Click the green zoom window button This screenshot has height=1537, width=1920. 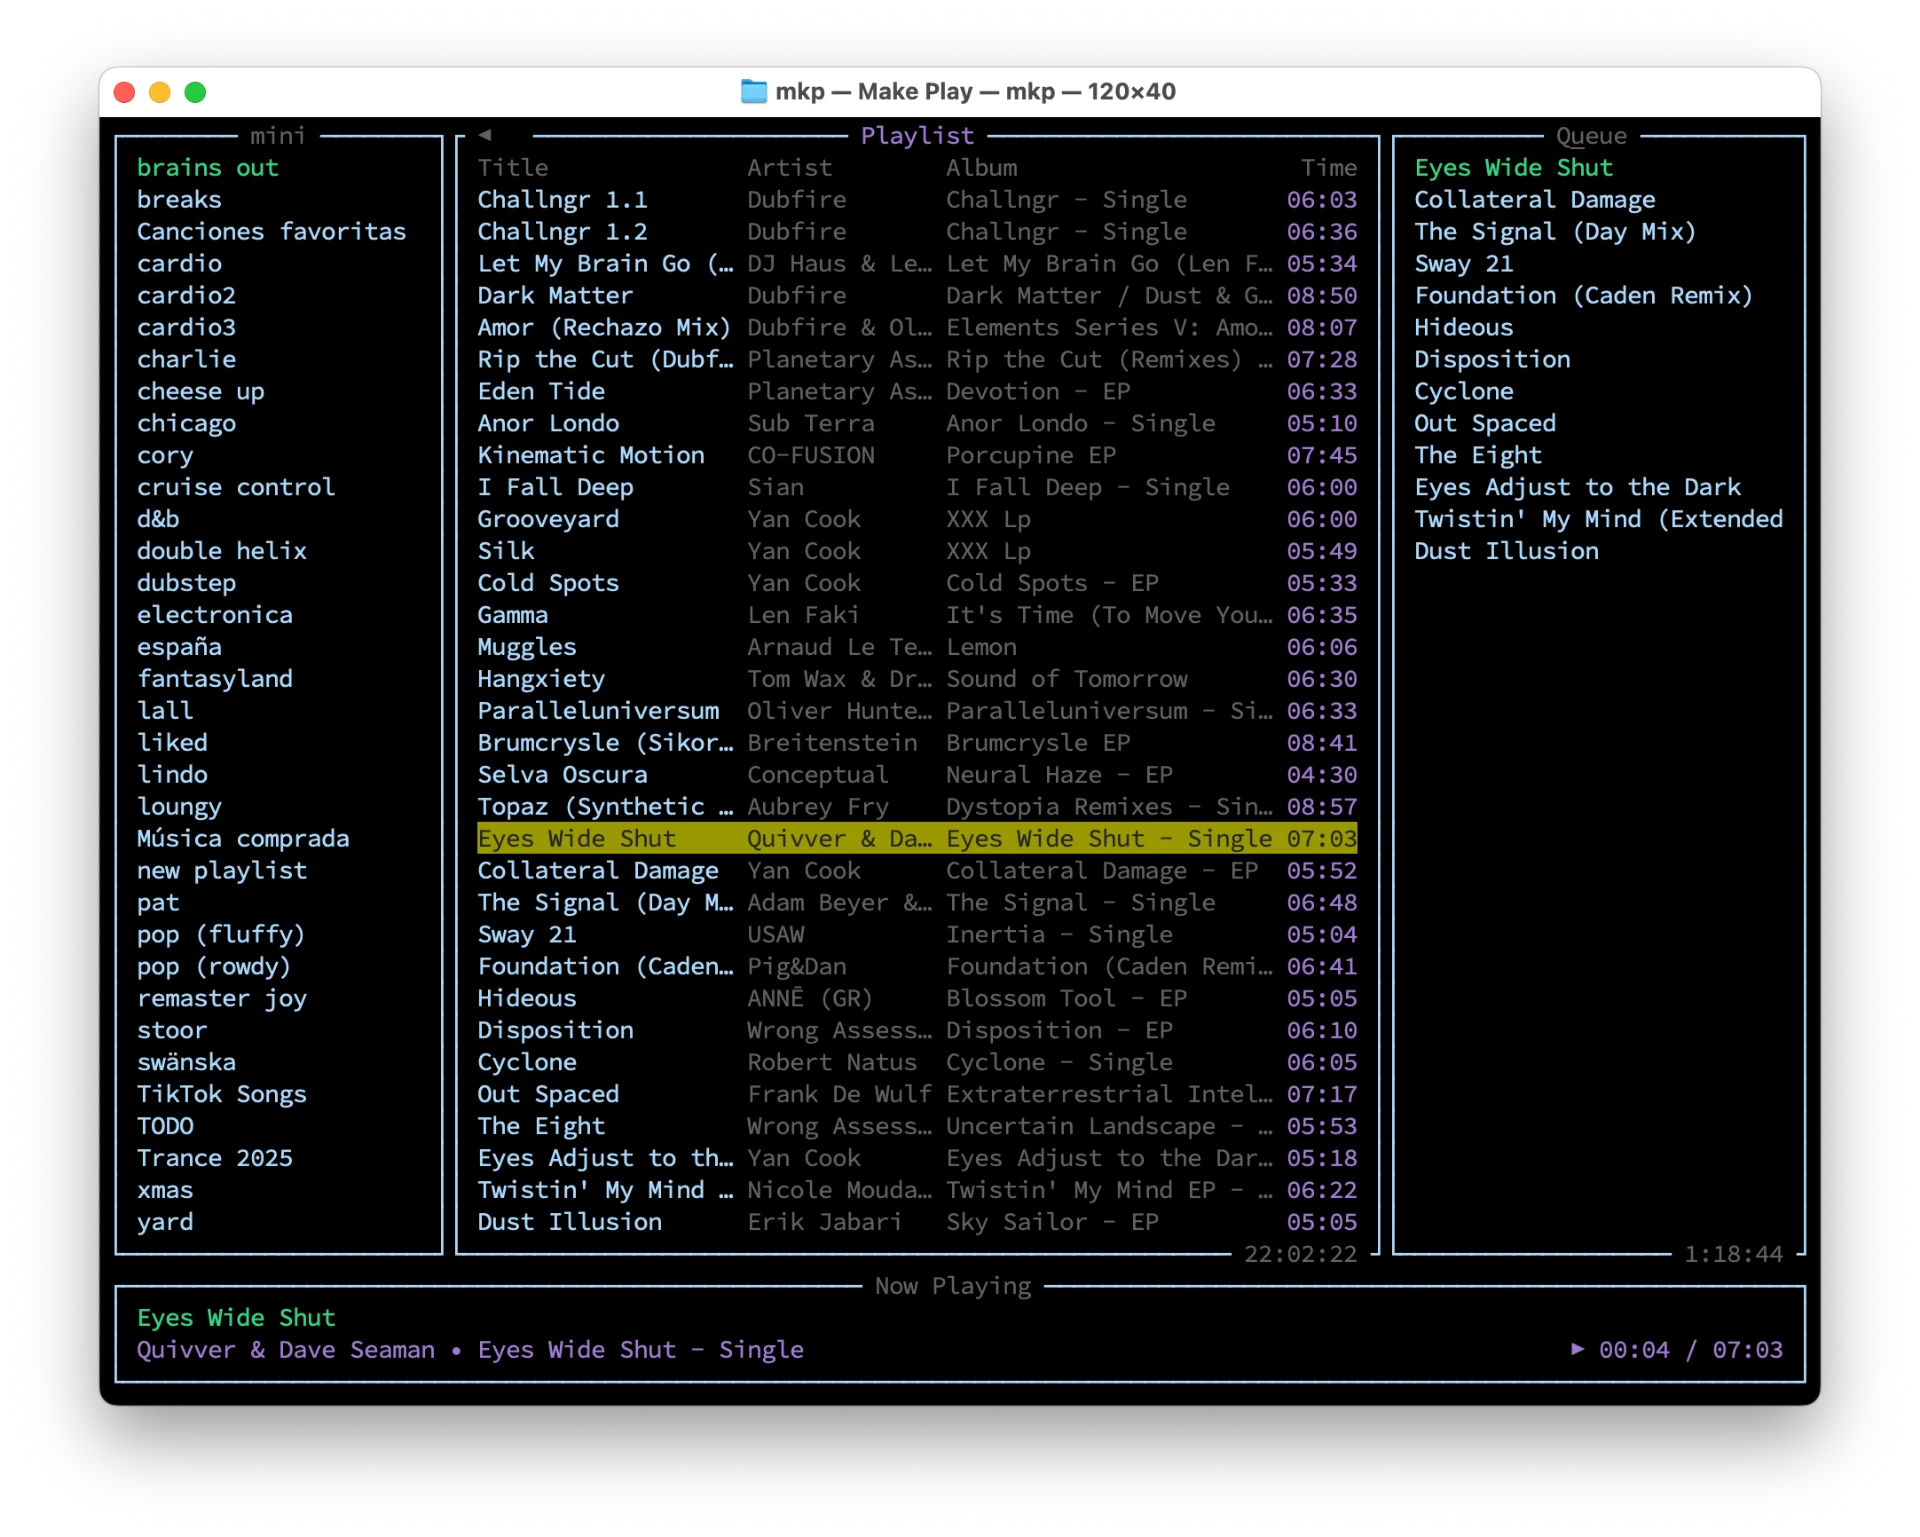[x=195, y=92]
